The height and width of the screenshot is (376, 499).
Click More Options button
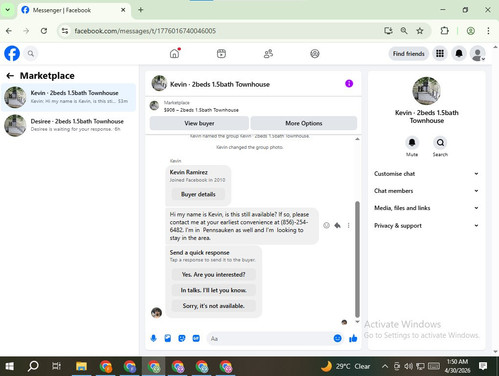pos(304,123)
